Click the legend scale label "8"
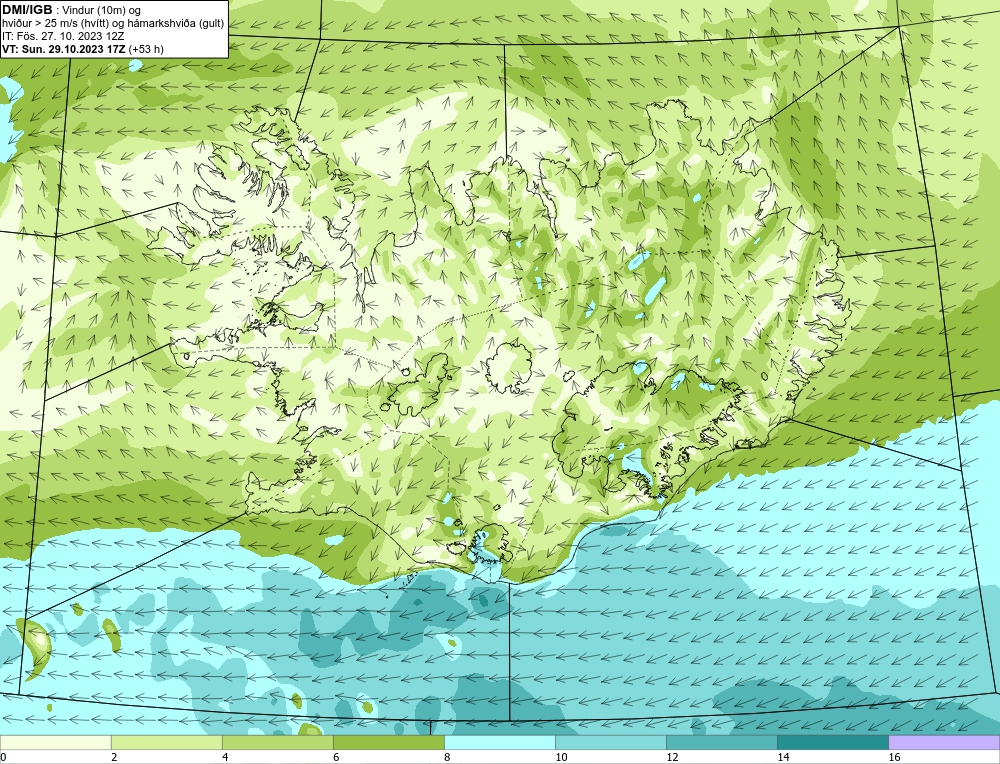Viewport: 1000px width, 764px height. click(447, 757)
